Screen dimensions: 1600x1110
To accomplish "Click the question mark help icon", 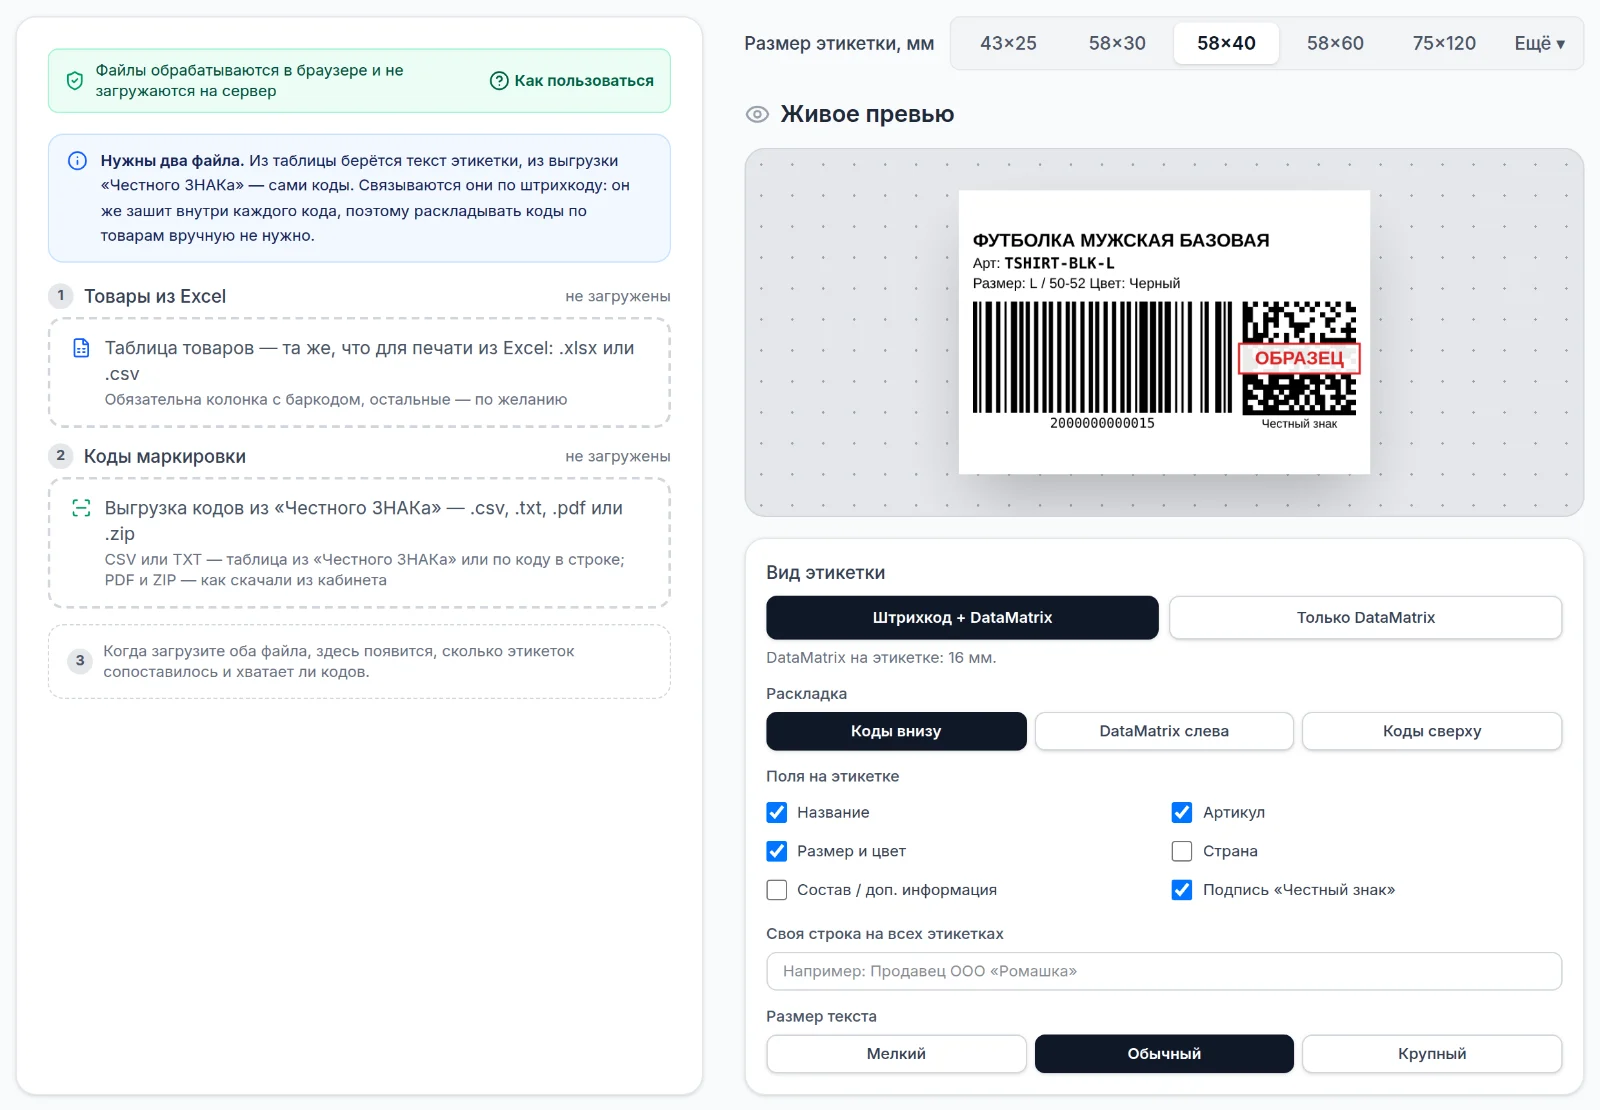I will click(499, 81).
